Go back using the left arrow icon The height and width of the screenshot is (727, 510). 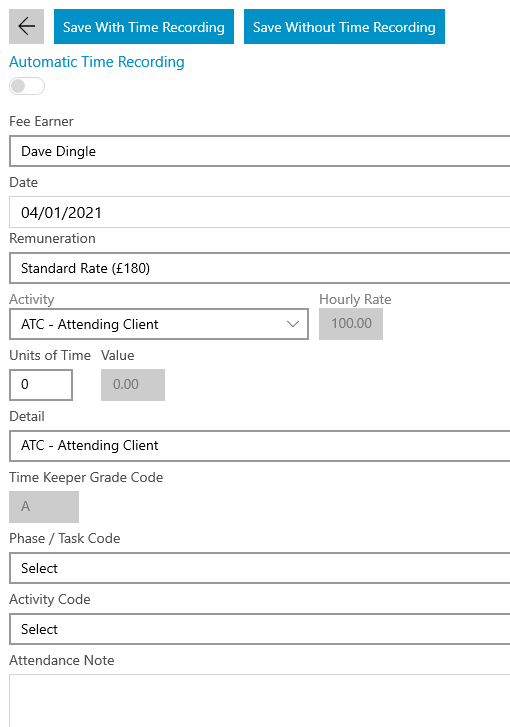26,26
